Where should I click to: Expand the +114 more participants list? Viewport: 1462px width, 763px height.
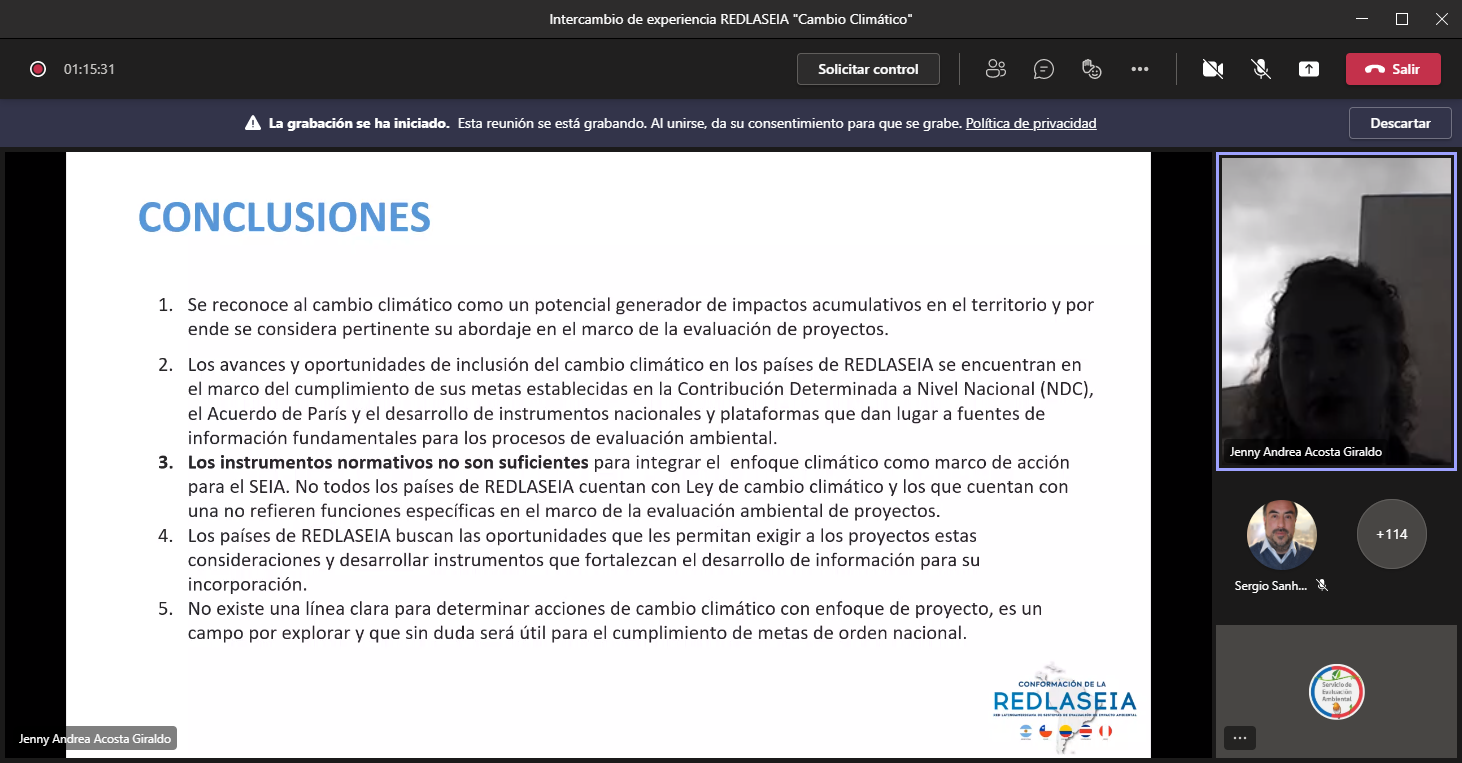[x=1391, y=534]
